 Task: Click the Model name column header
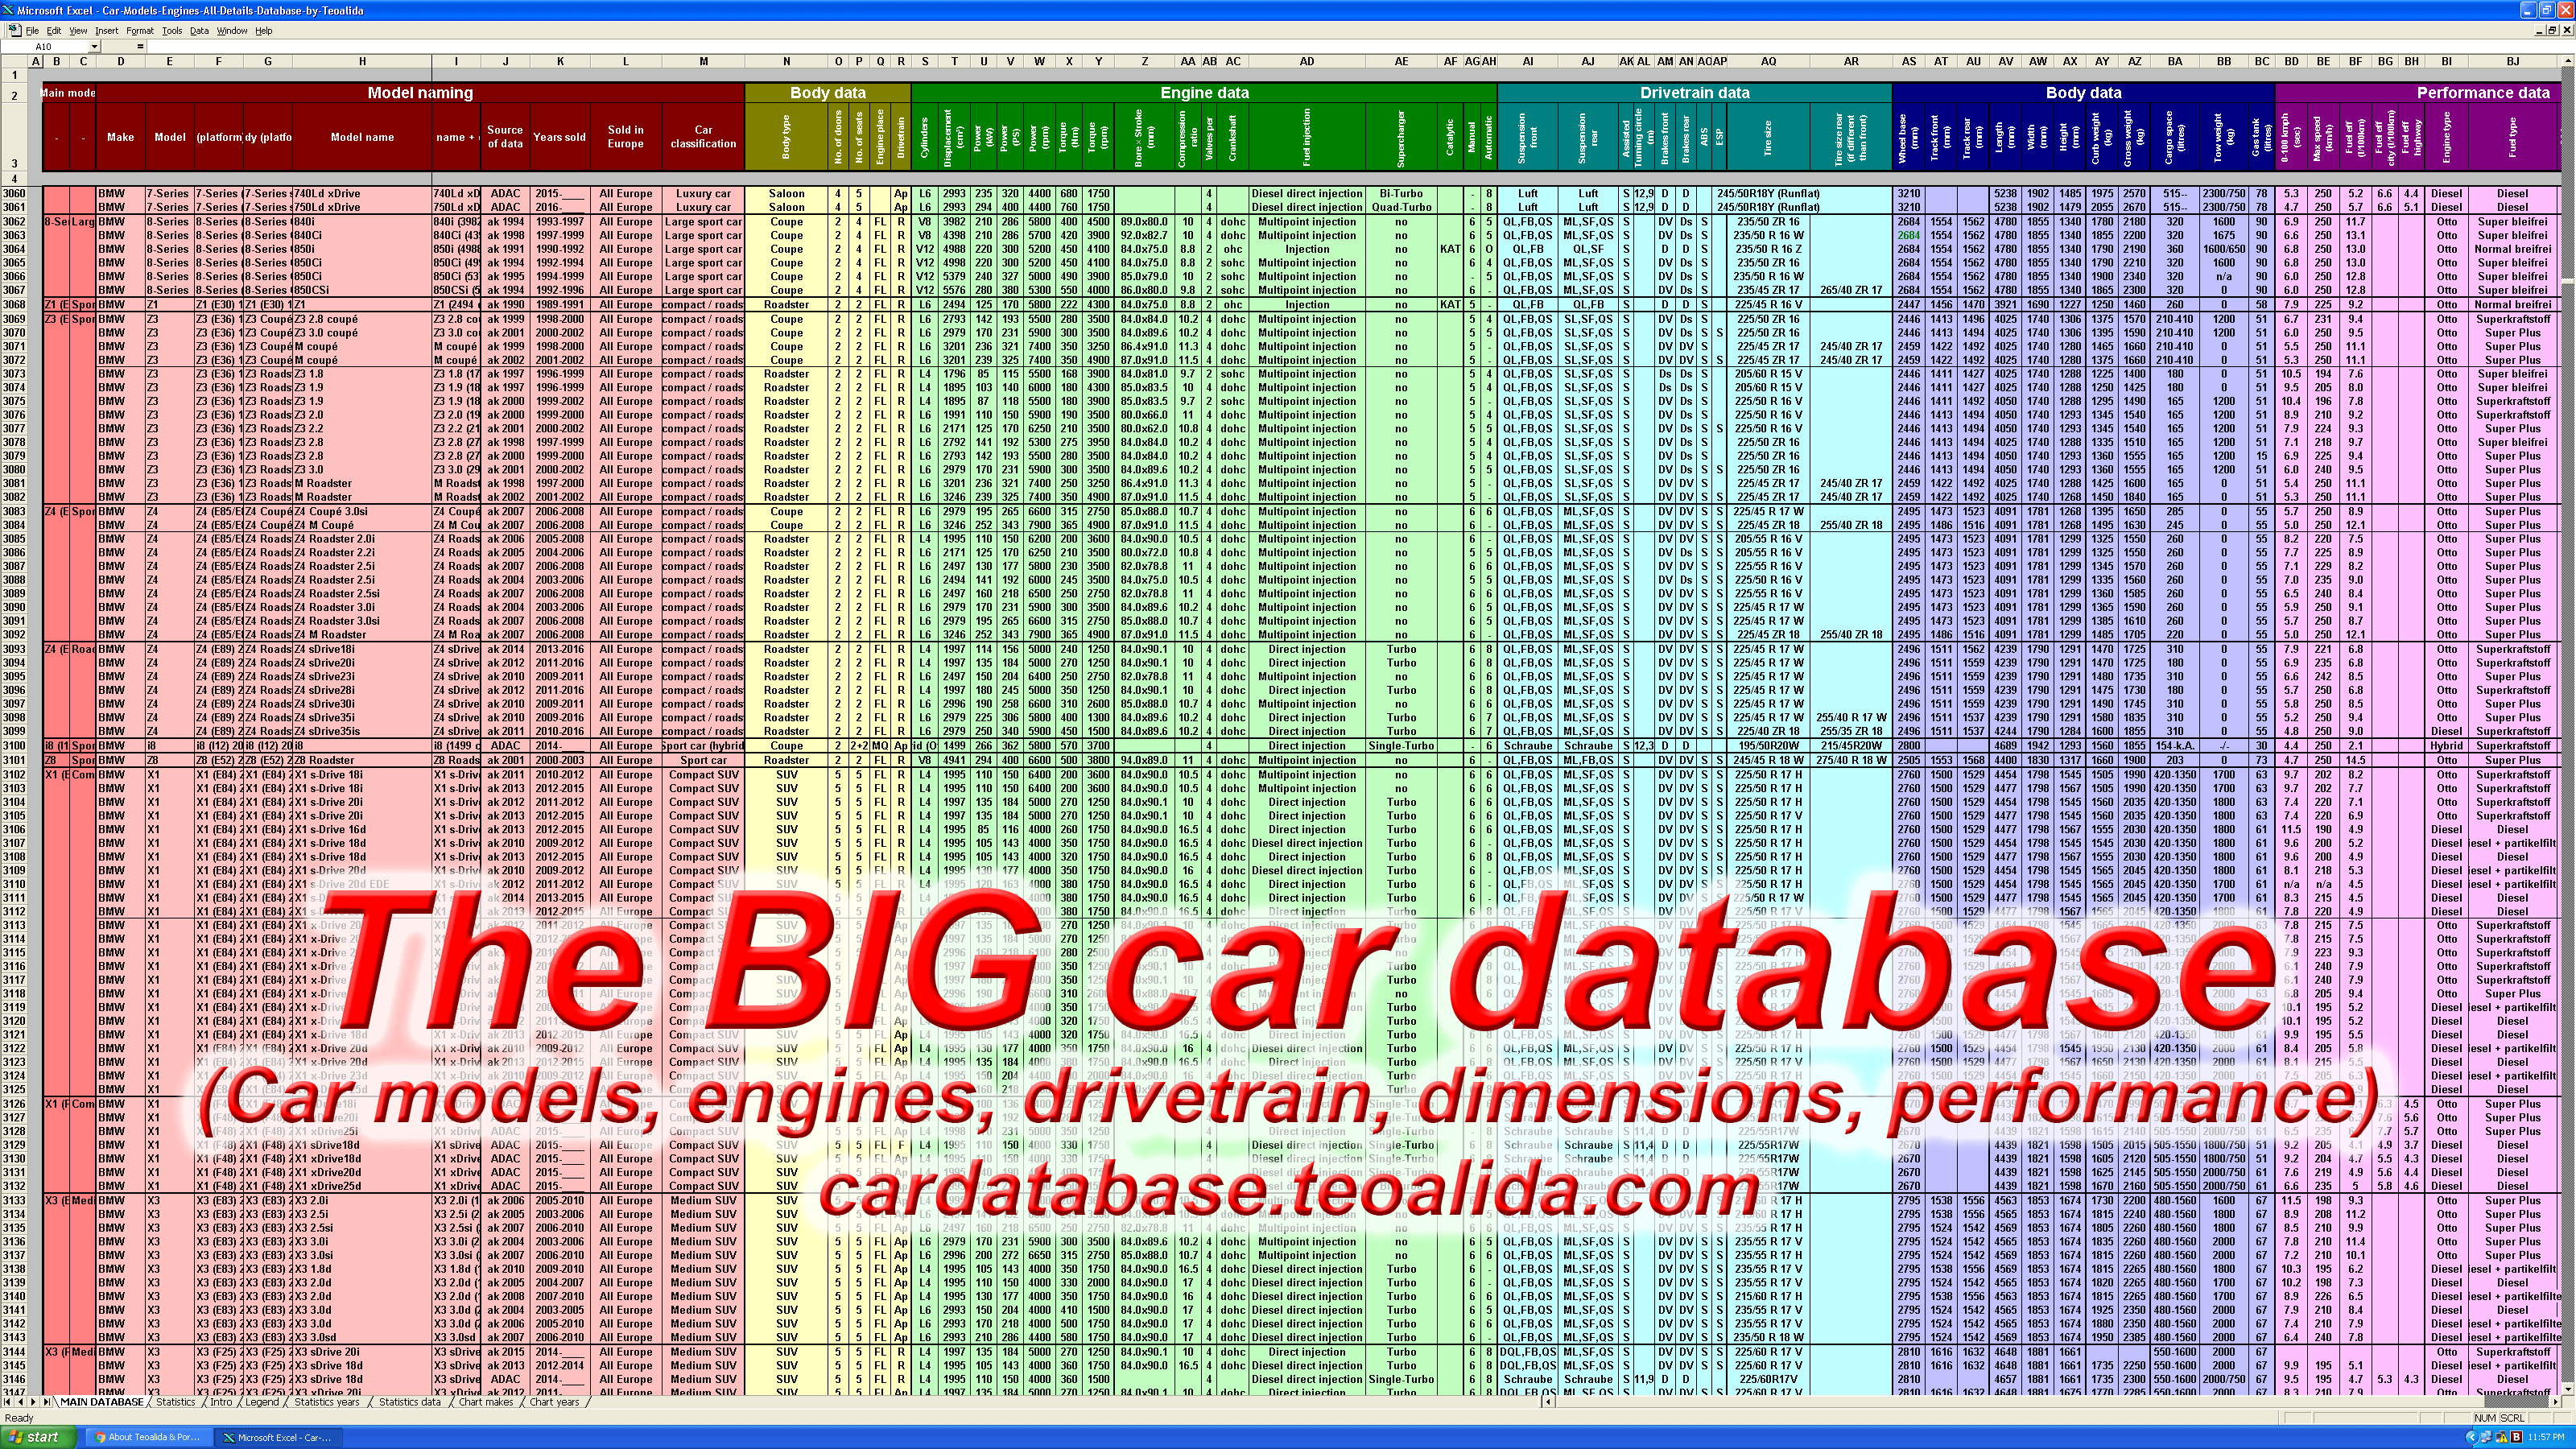[362, 137]
